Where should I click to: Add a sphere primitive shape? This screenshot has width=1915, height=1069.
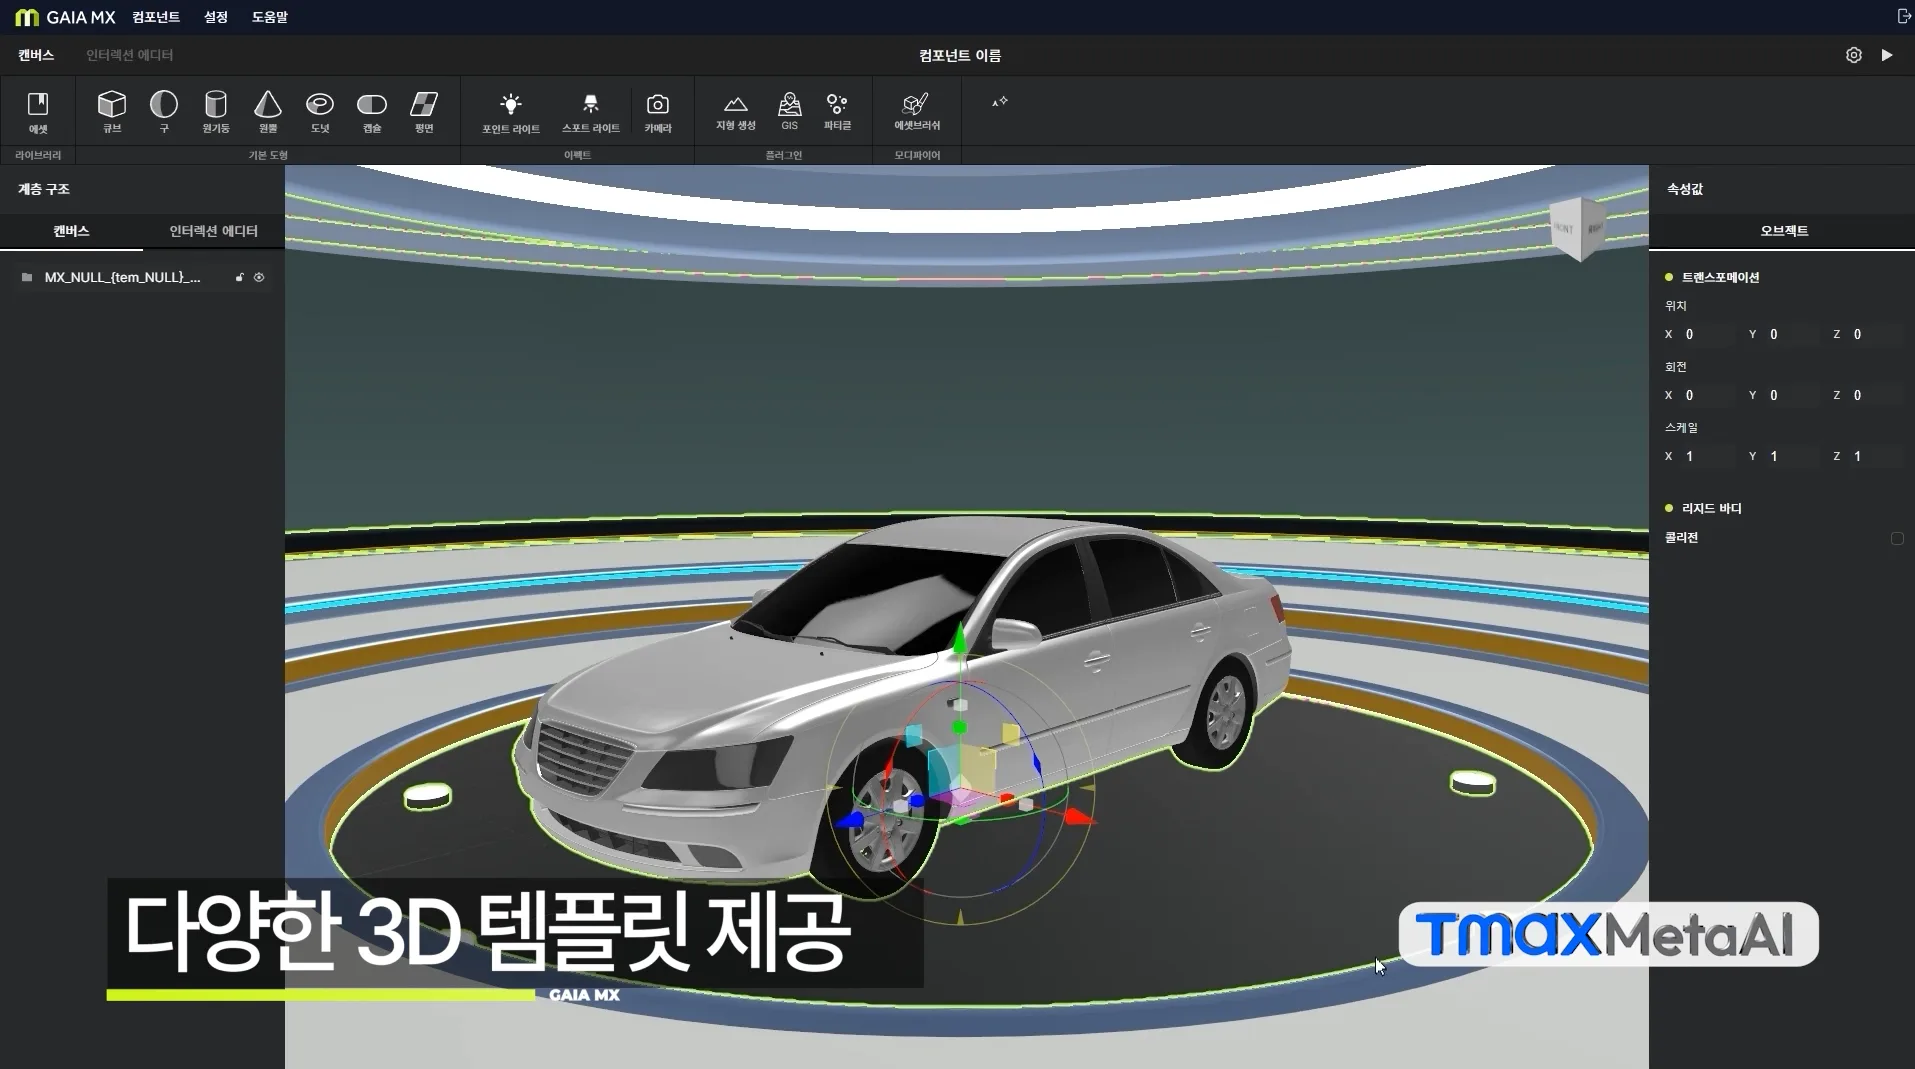164,111
